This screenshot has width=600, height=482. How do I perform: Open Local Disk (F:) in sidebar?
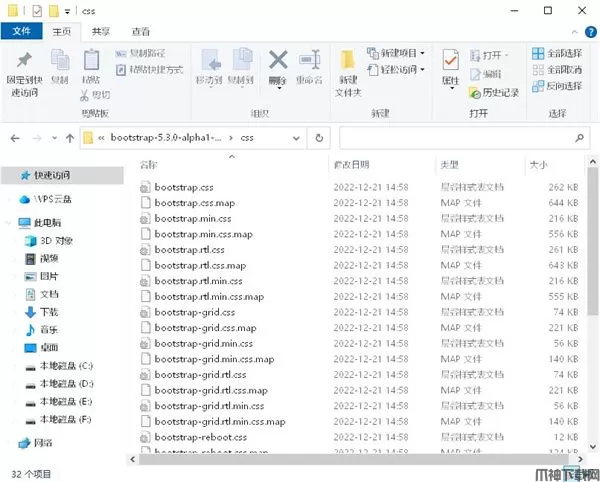[59, 420]
